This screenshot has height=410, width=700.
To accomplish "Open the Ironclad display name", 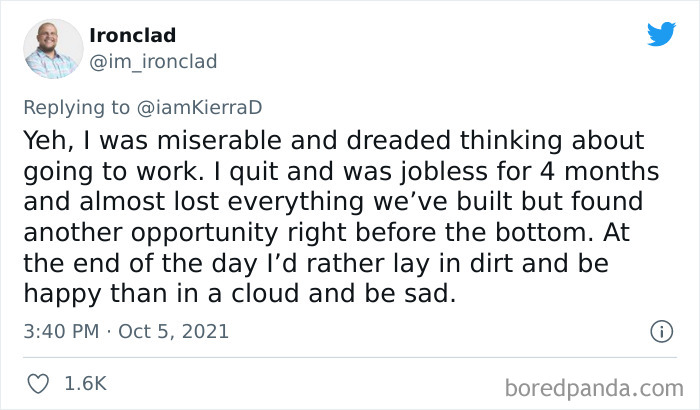I will 132,36.
